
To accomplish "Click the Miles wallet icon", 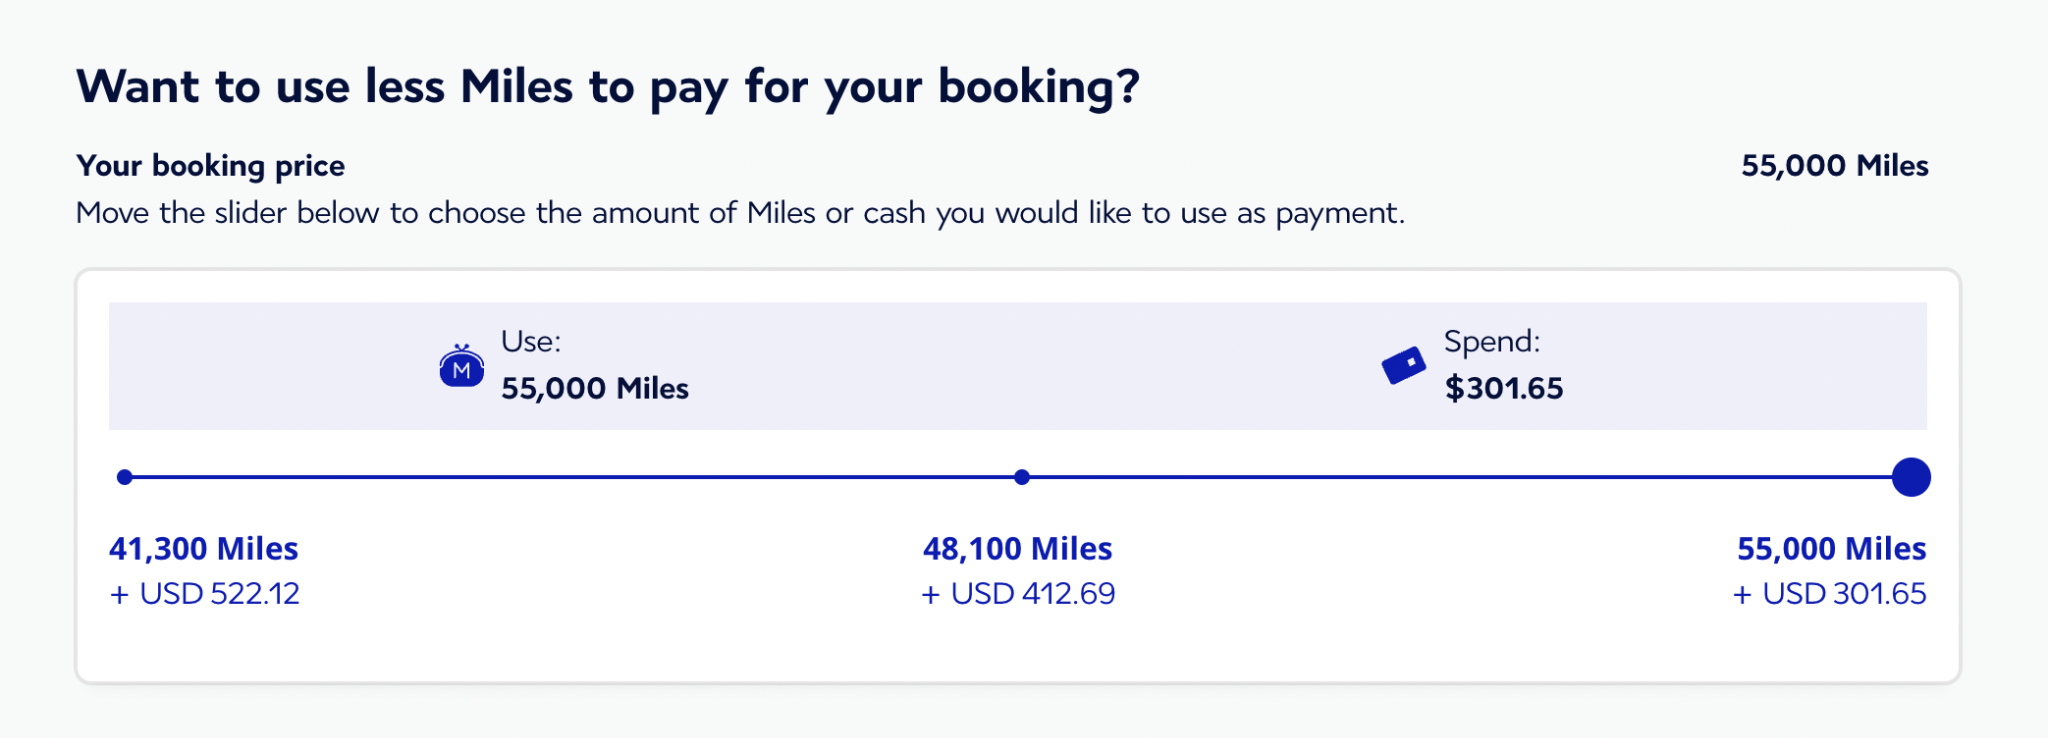I will (461, 367).
